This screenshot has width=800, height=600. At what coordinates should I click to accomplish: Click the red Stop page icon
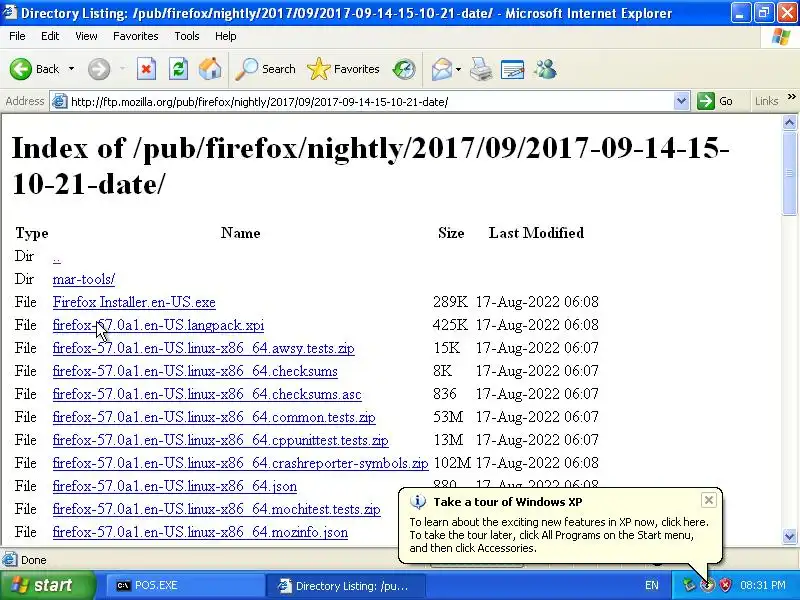(146, 69)
